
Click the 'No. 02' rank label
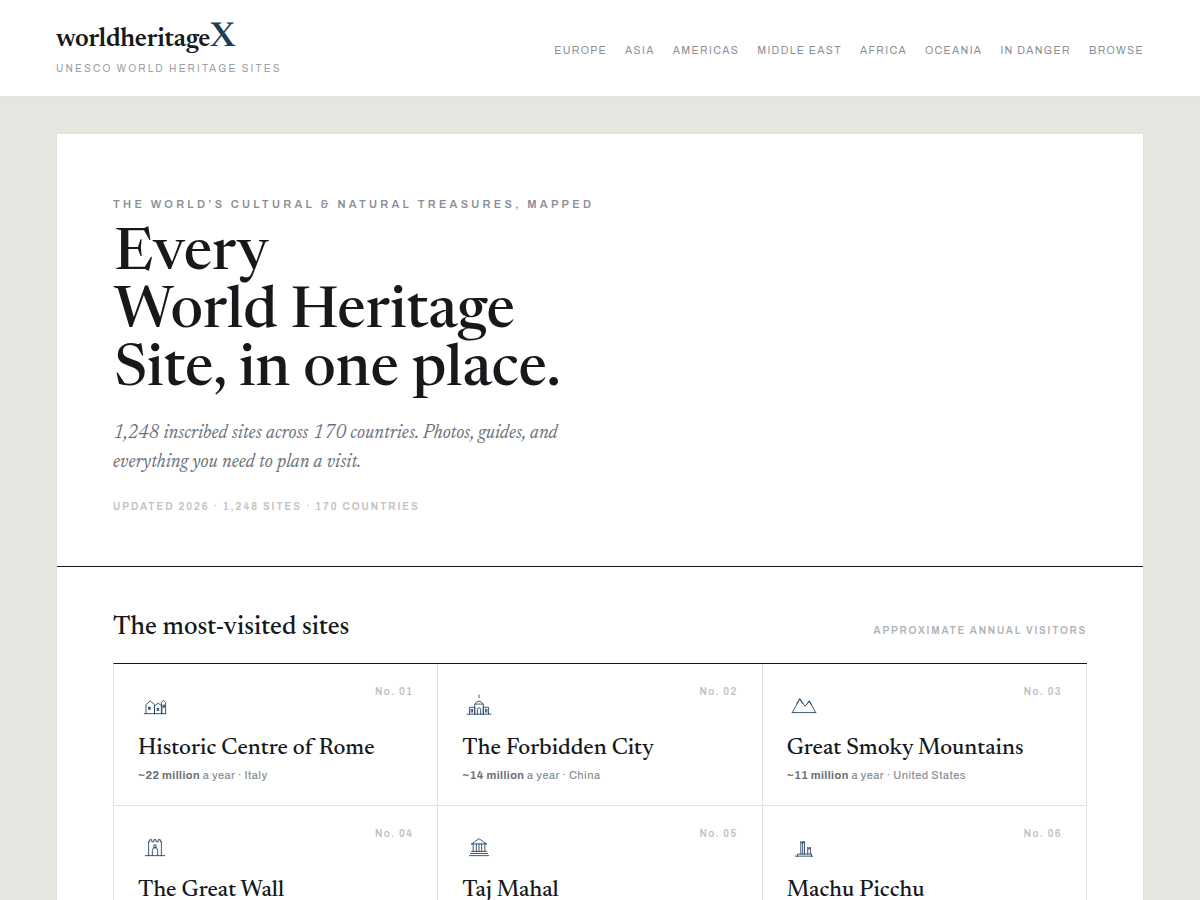coord(718,691)
